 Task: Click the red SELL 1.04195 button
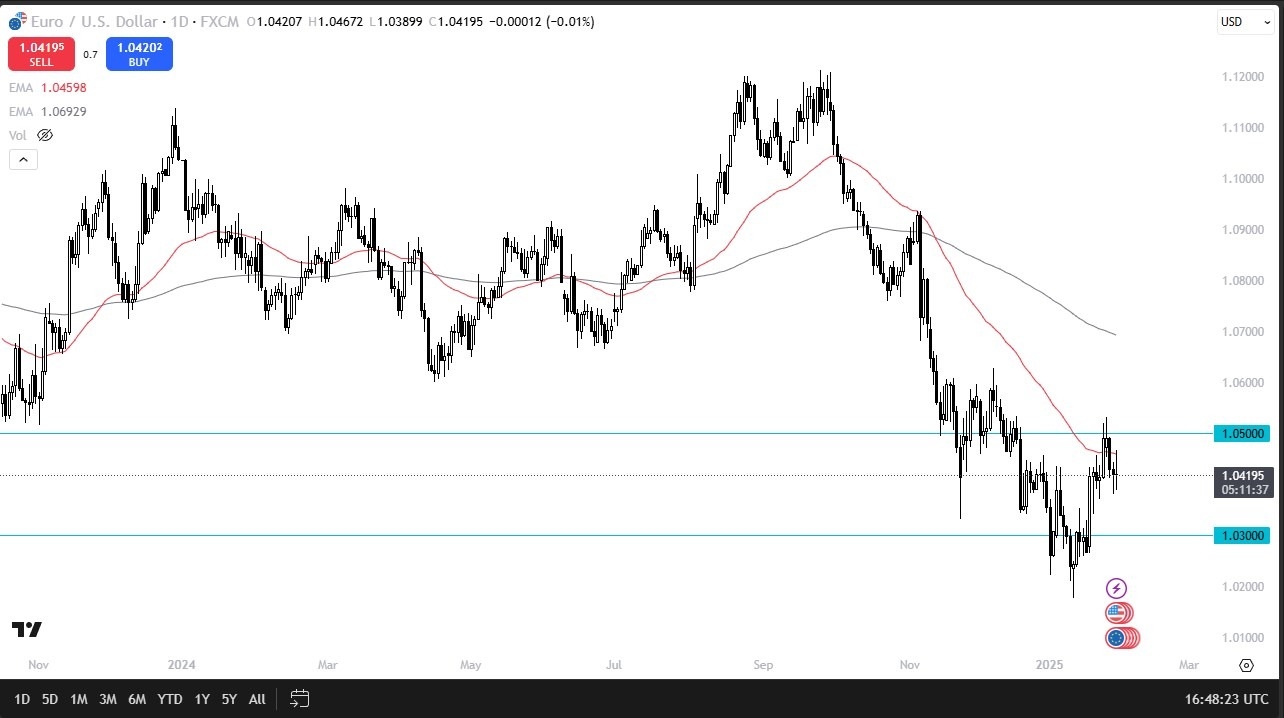pyautogui.click(x=40, y=54)
